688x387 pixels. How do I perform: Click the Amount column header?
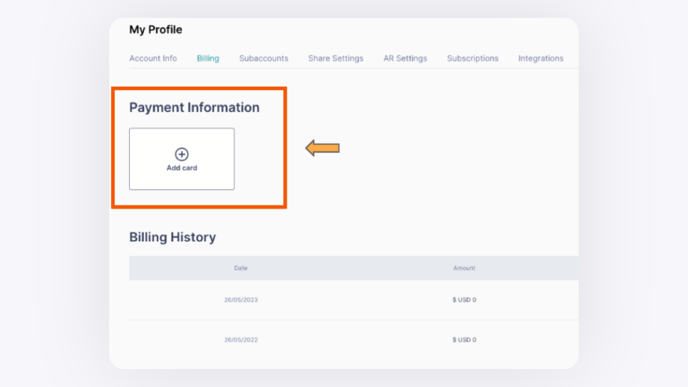(x=464, y=268)
